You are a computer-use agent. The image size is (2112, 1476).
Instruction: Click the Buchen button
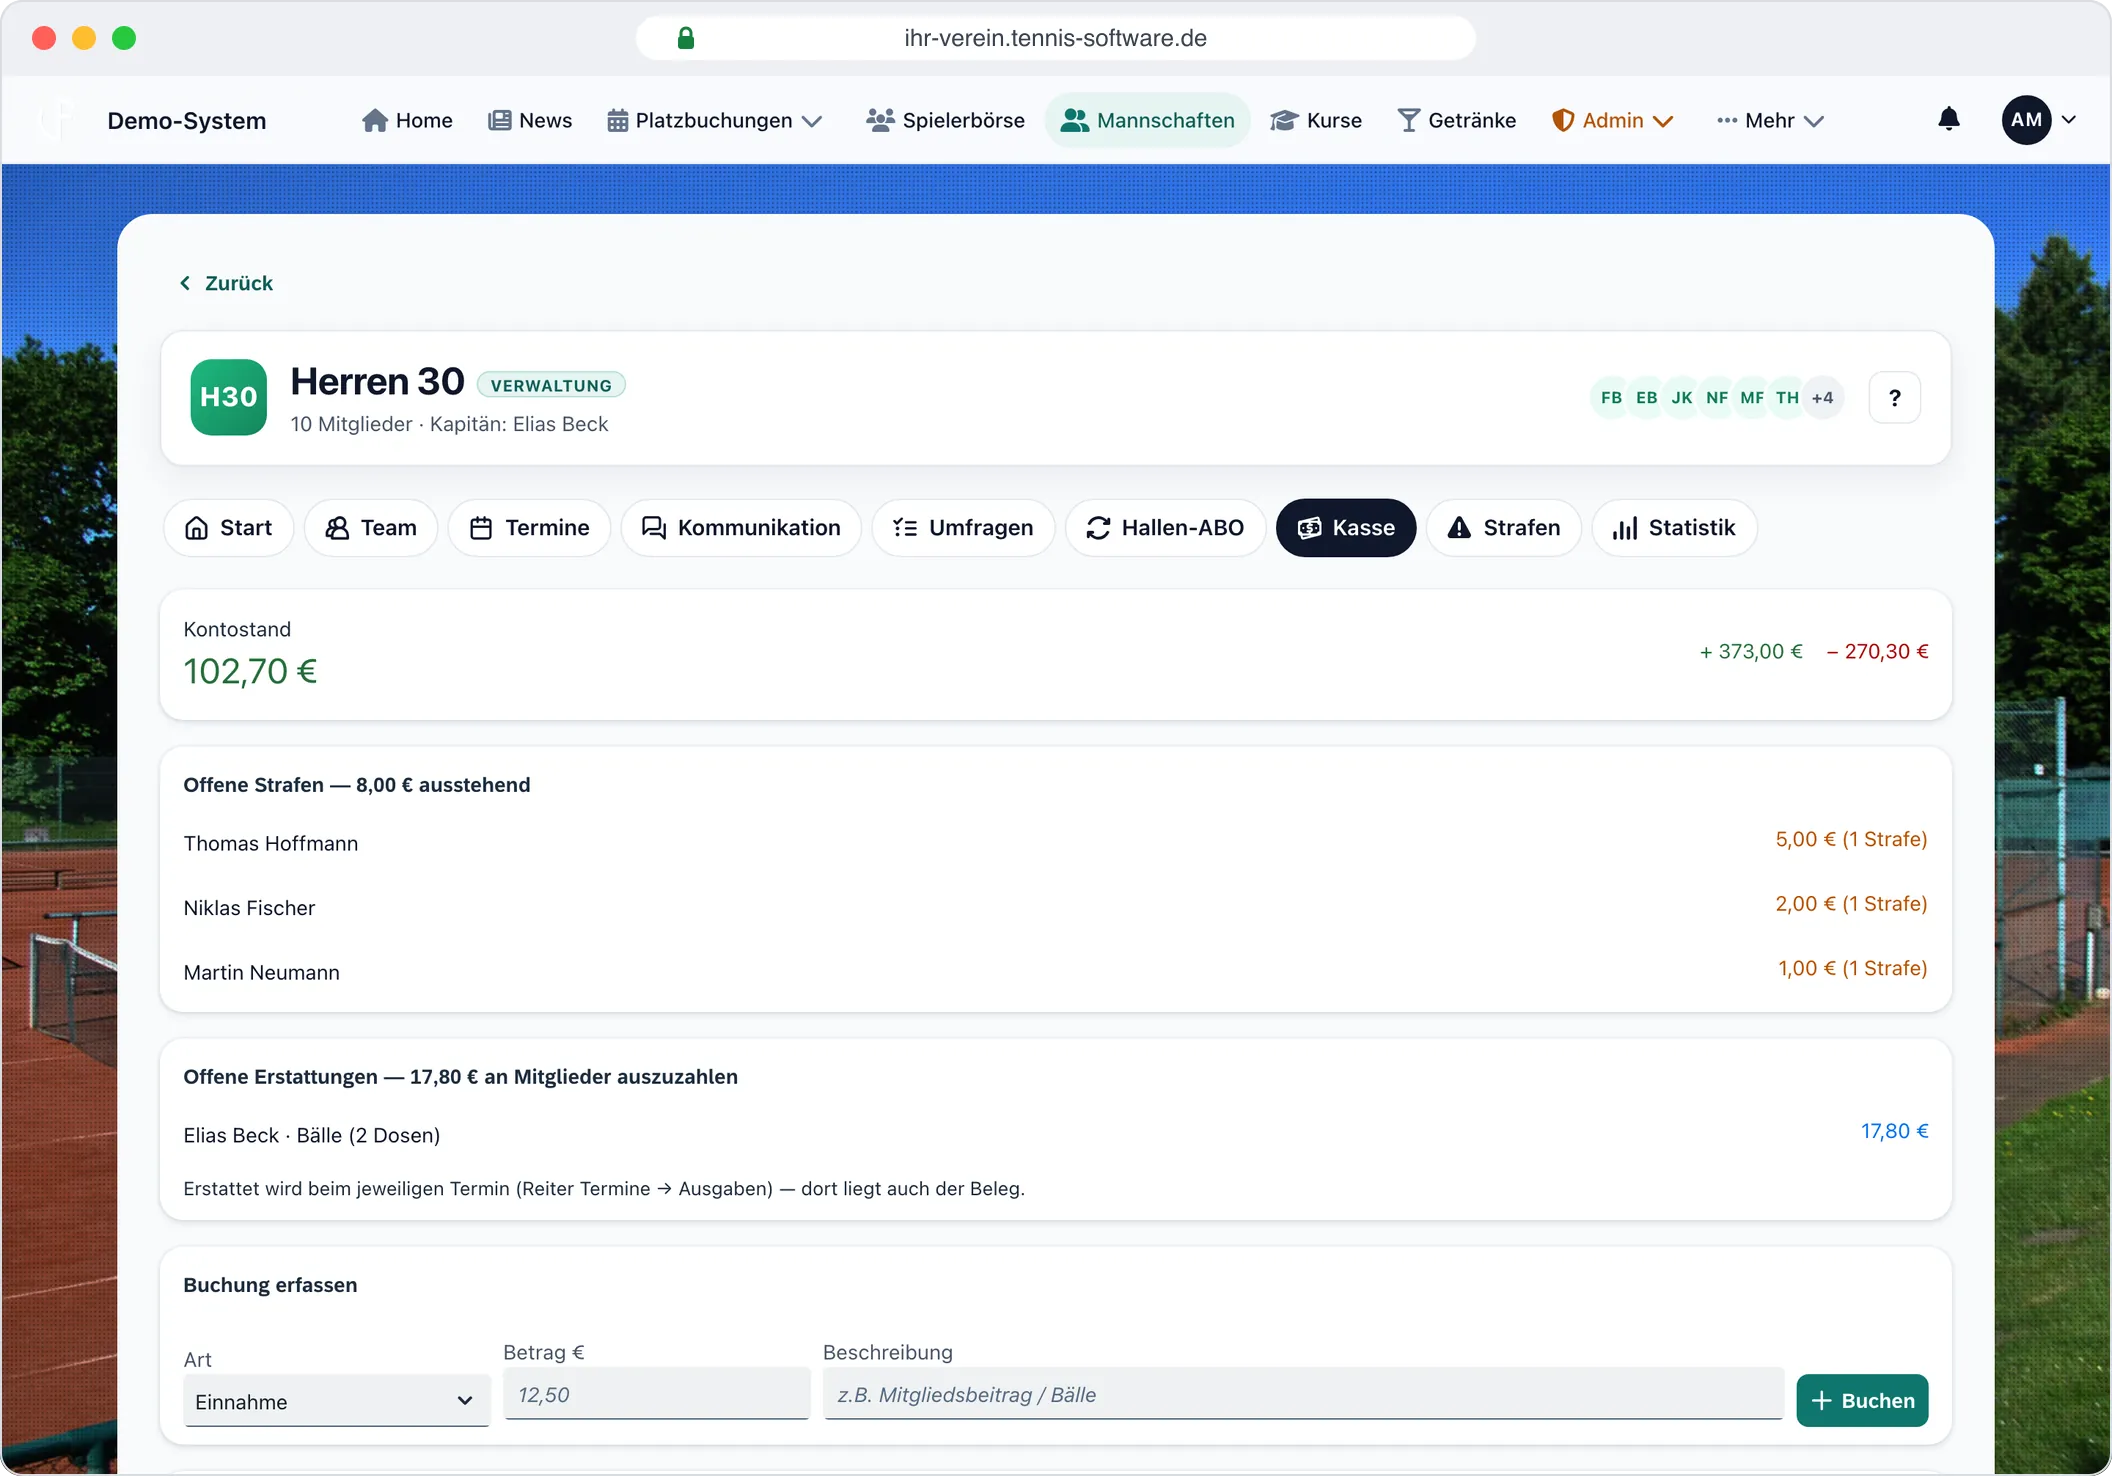point(1862,1400)
